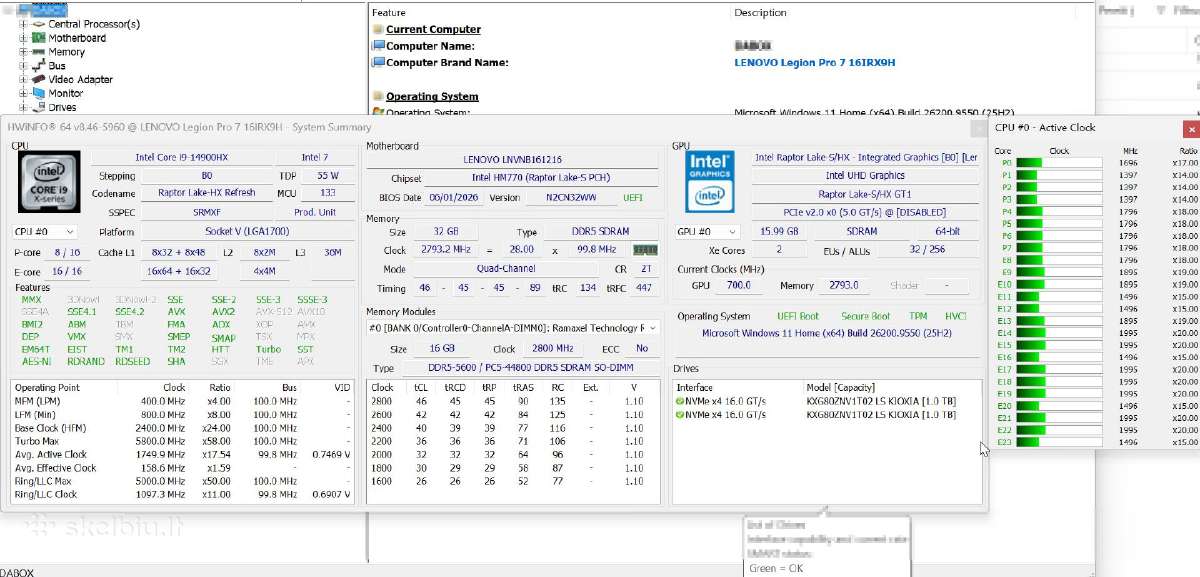Image resolution: width=1200 pixels, height=577 pixels.
Task: Click the Intel Graphics logo
Action: [711, 181]
